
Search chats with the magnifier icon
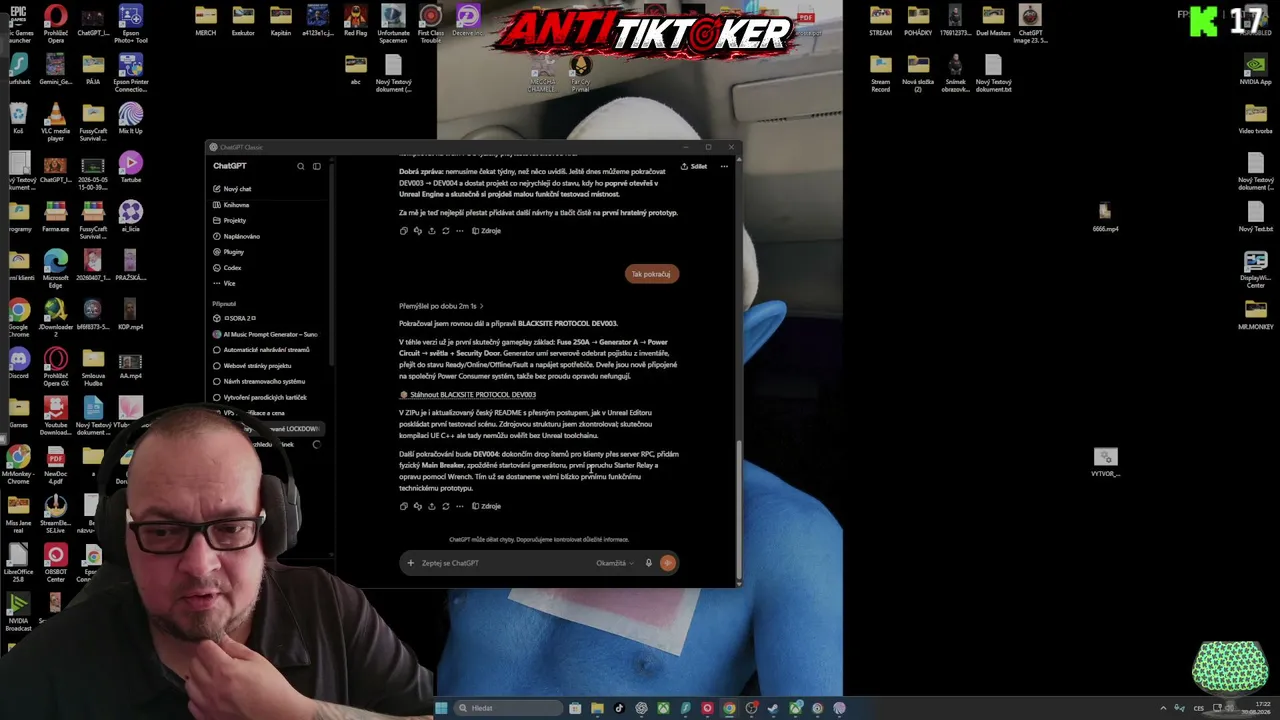coord(300,166)
